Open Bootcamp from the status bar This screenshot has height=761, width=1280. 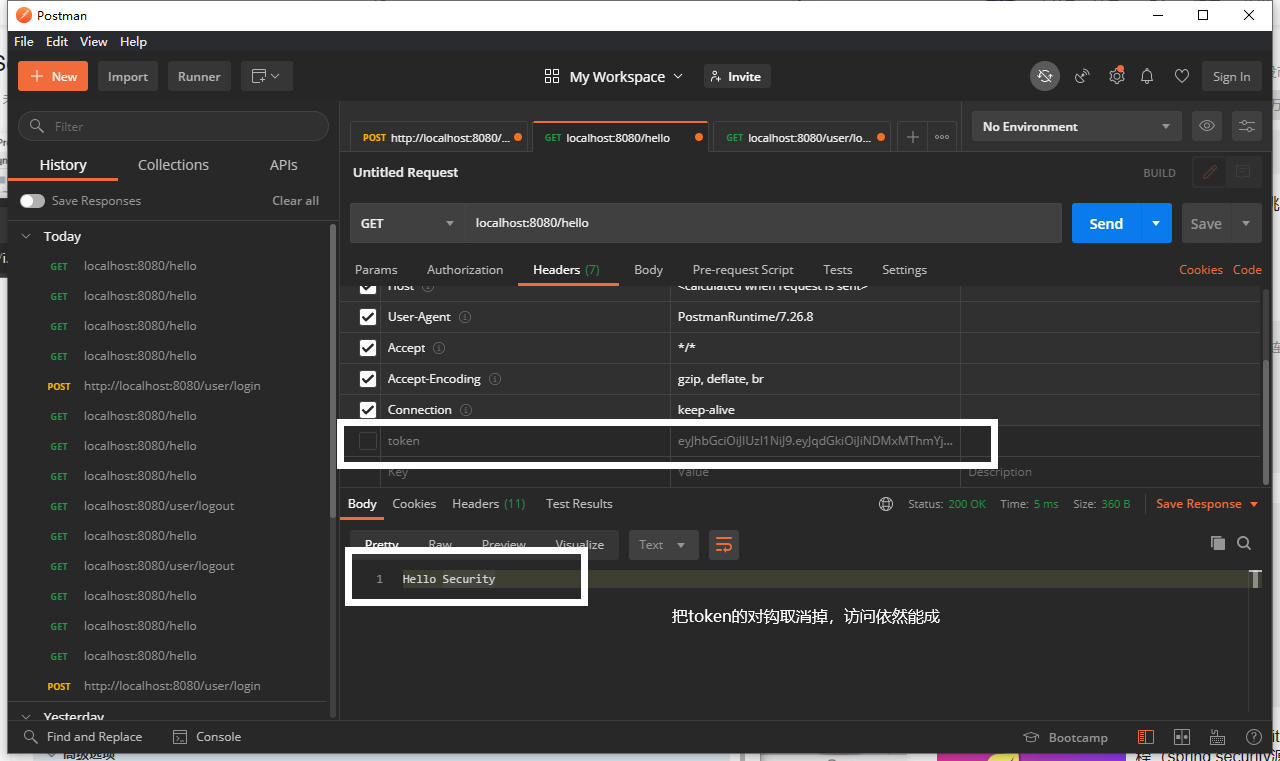(x=1066, y=737)
